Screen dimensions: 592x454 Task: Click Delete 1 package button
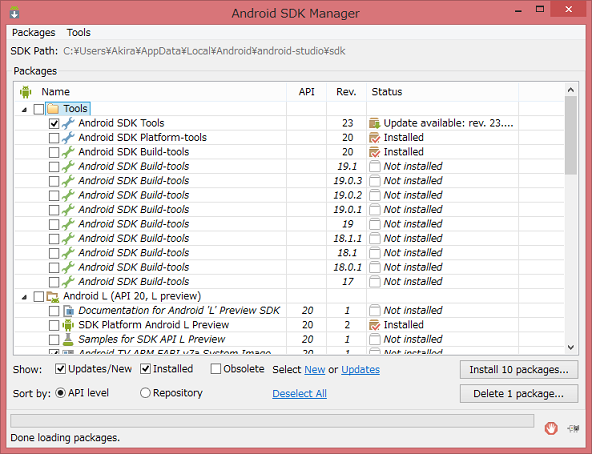519,394
